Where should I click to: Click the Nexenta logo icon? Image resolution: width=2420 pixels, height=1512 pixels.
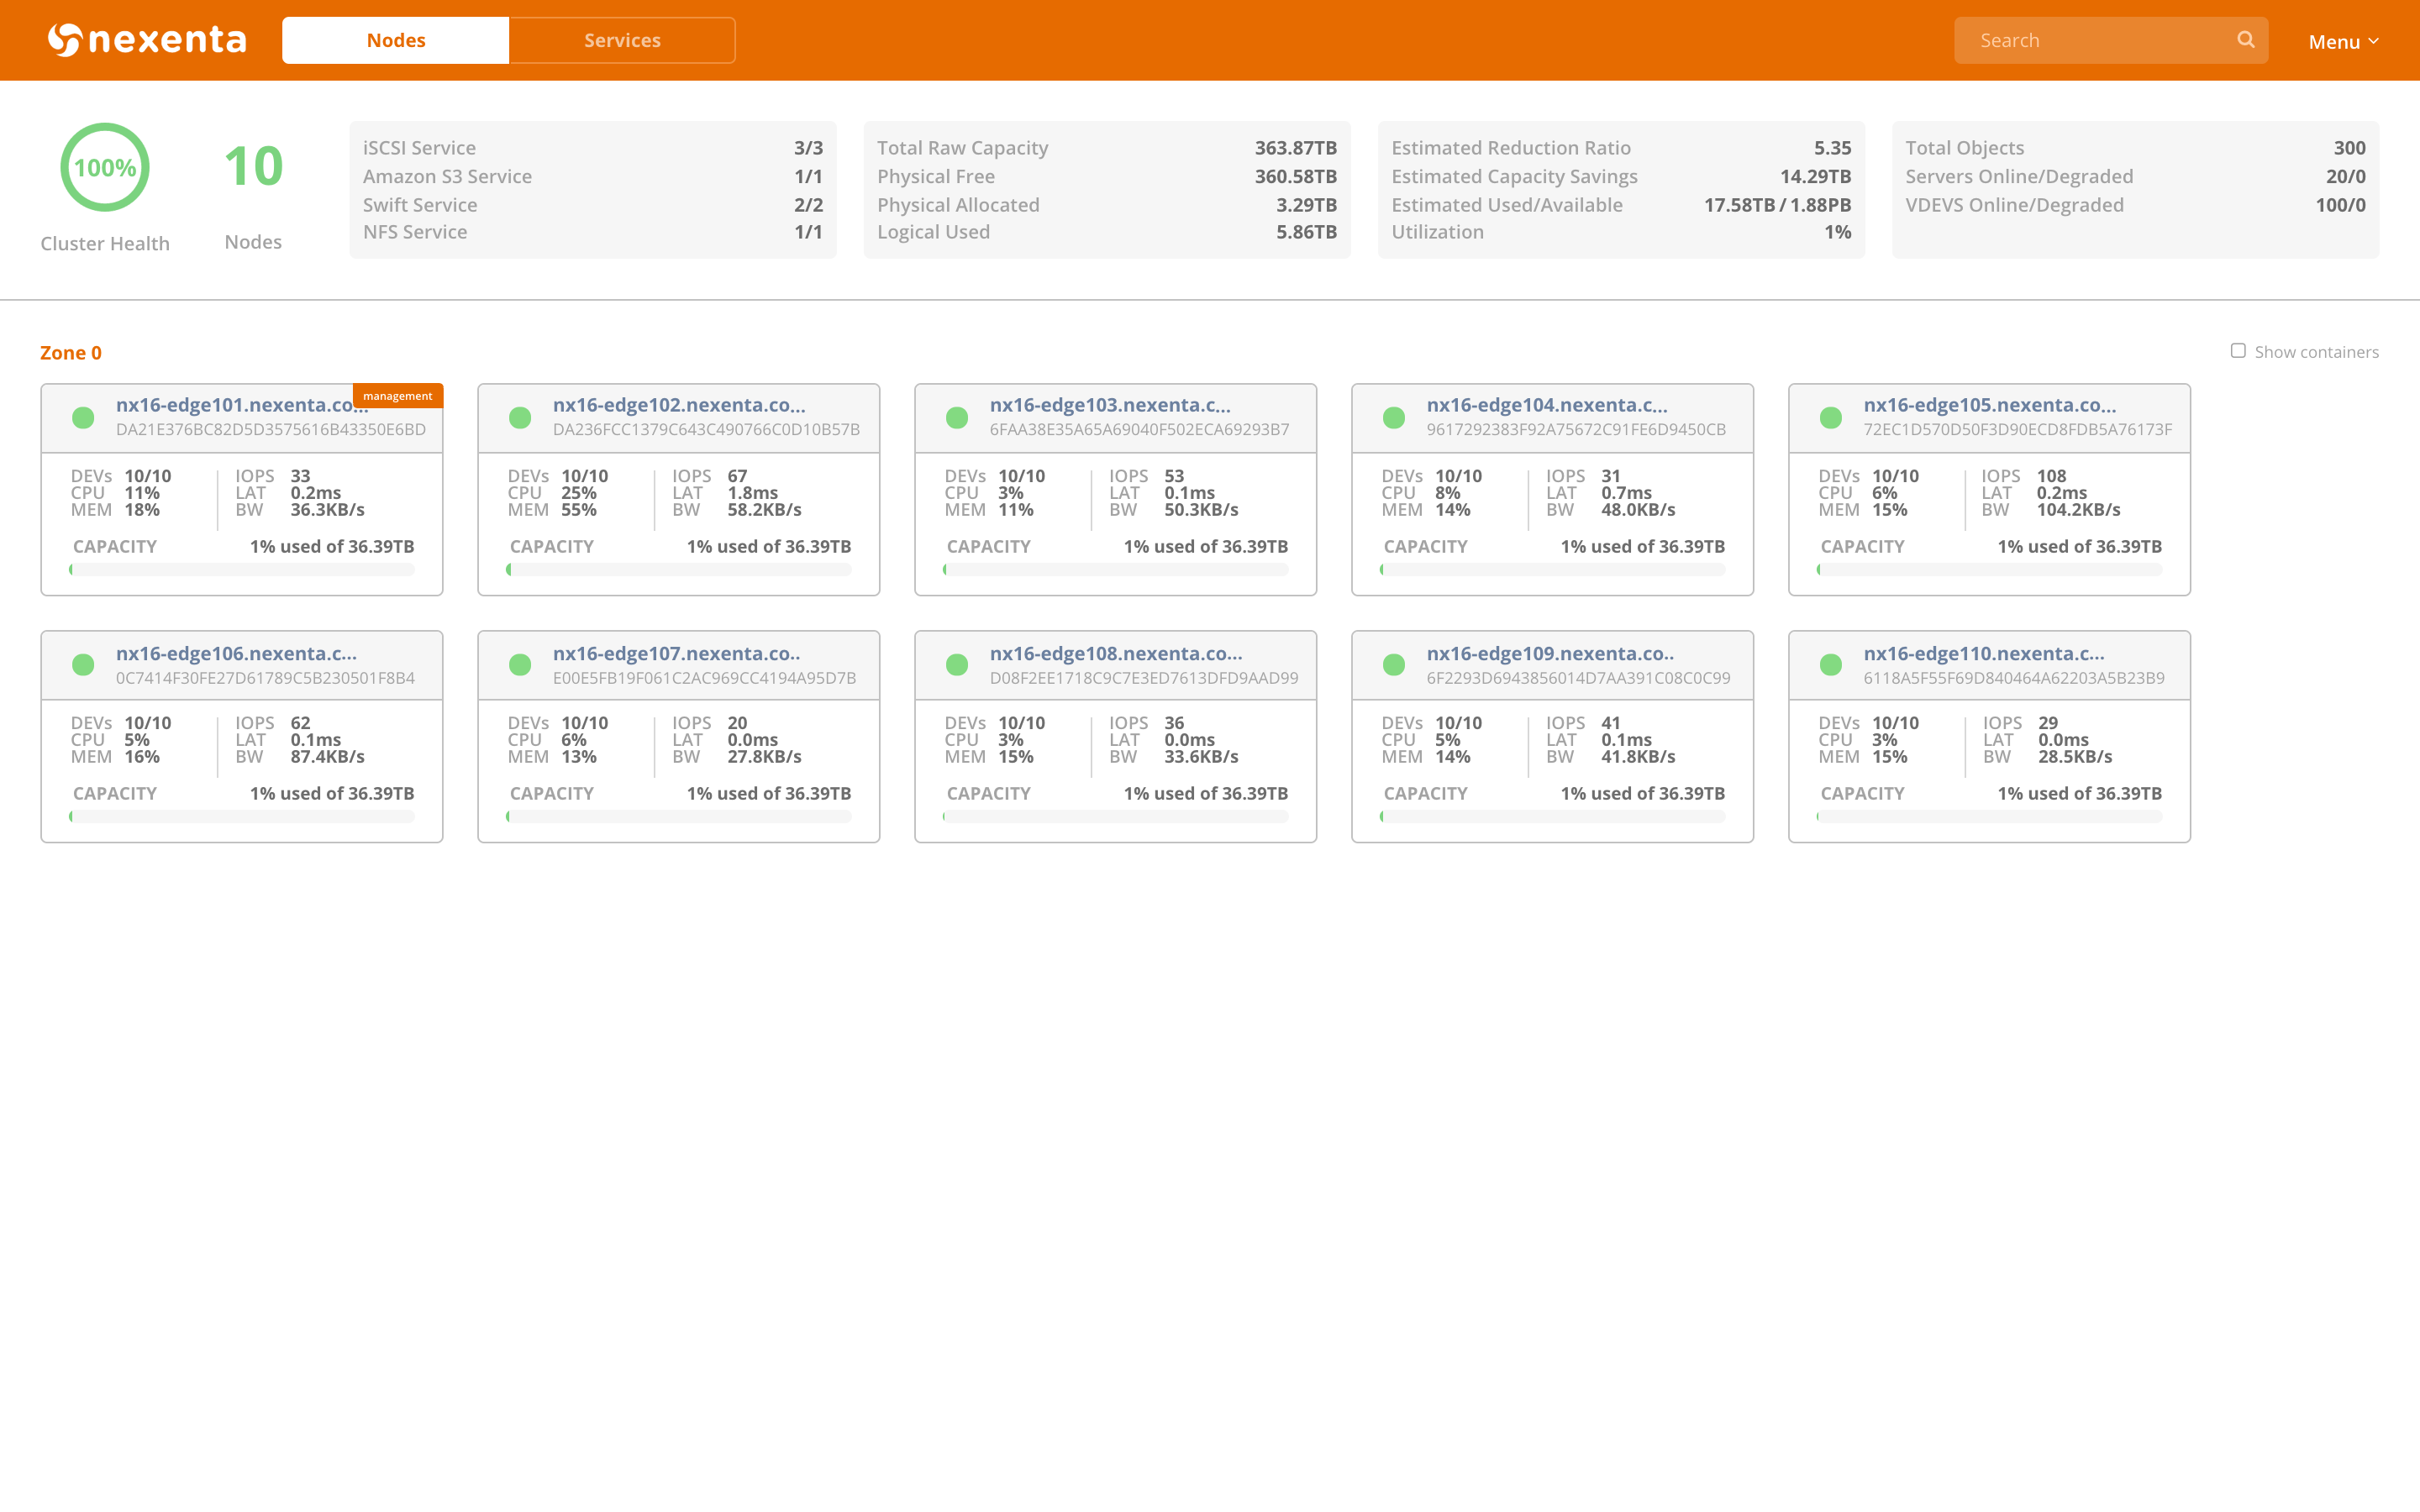coord(65,40)
